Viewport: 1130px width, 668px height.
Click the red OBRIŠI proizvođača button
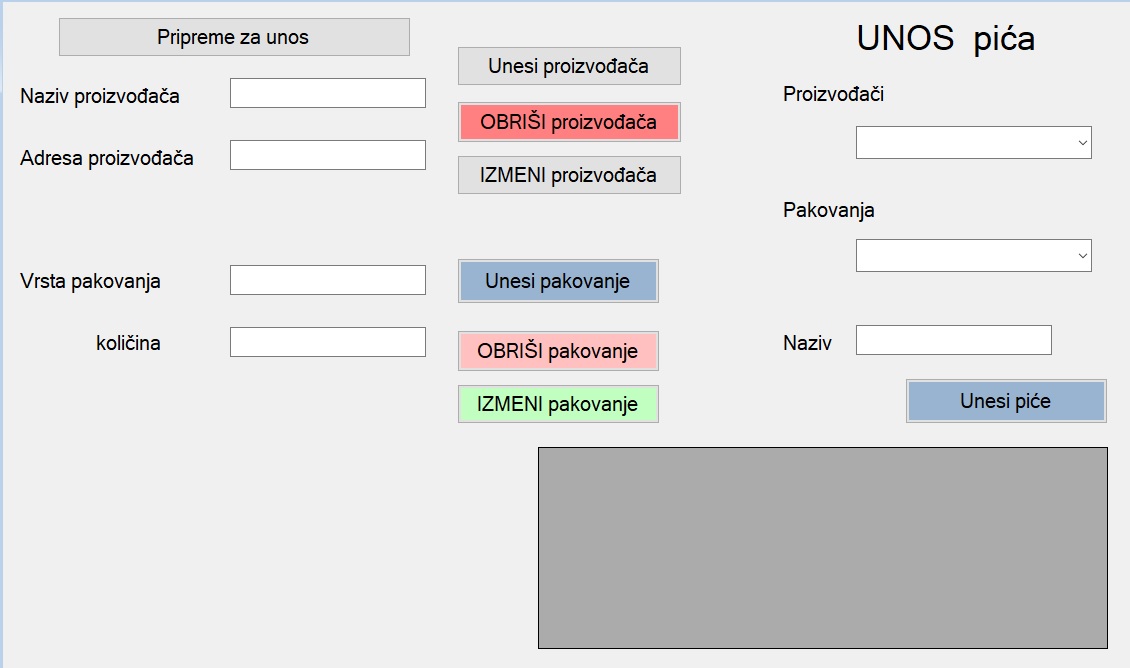click(x=568, y=122)
